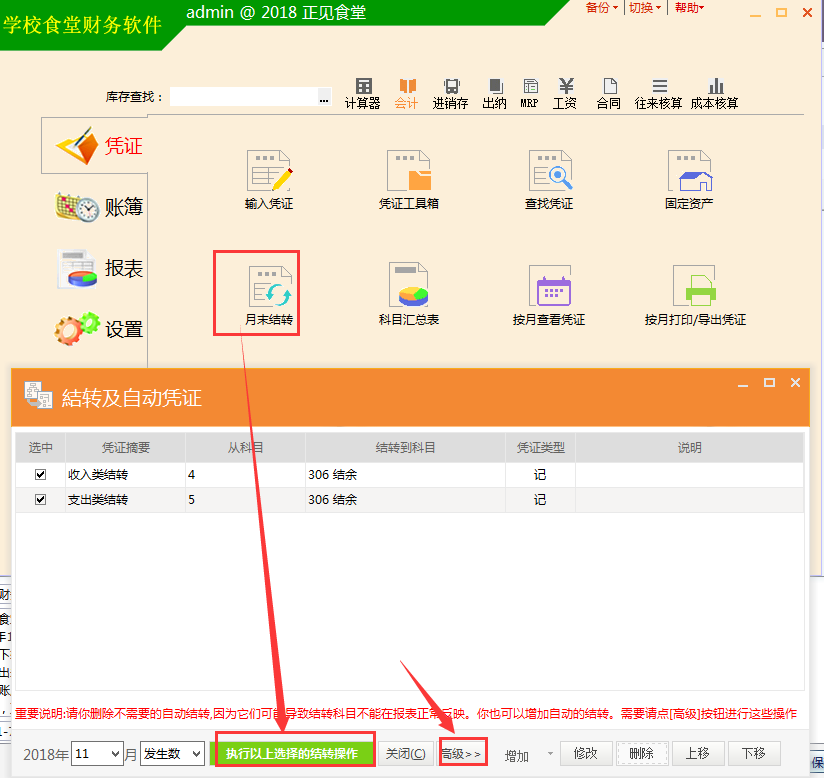Click the 库存查找 search input field

coord(244,97)
